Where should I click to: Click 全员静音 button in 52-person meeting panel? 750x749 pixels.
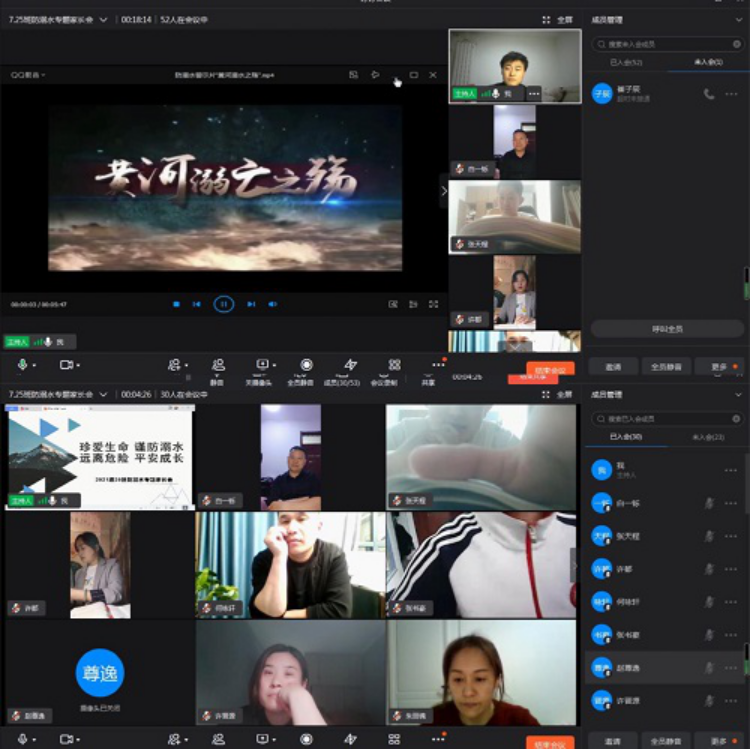(x=666, y=367)
